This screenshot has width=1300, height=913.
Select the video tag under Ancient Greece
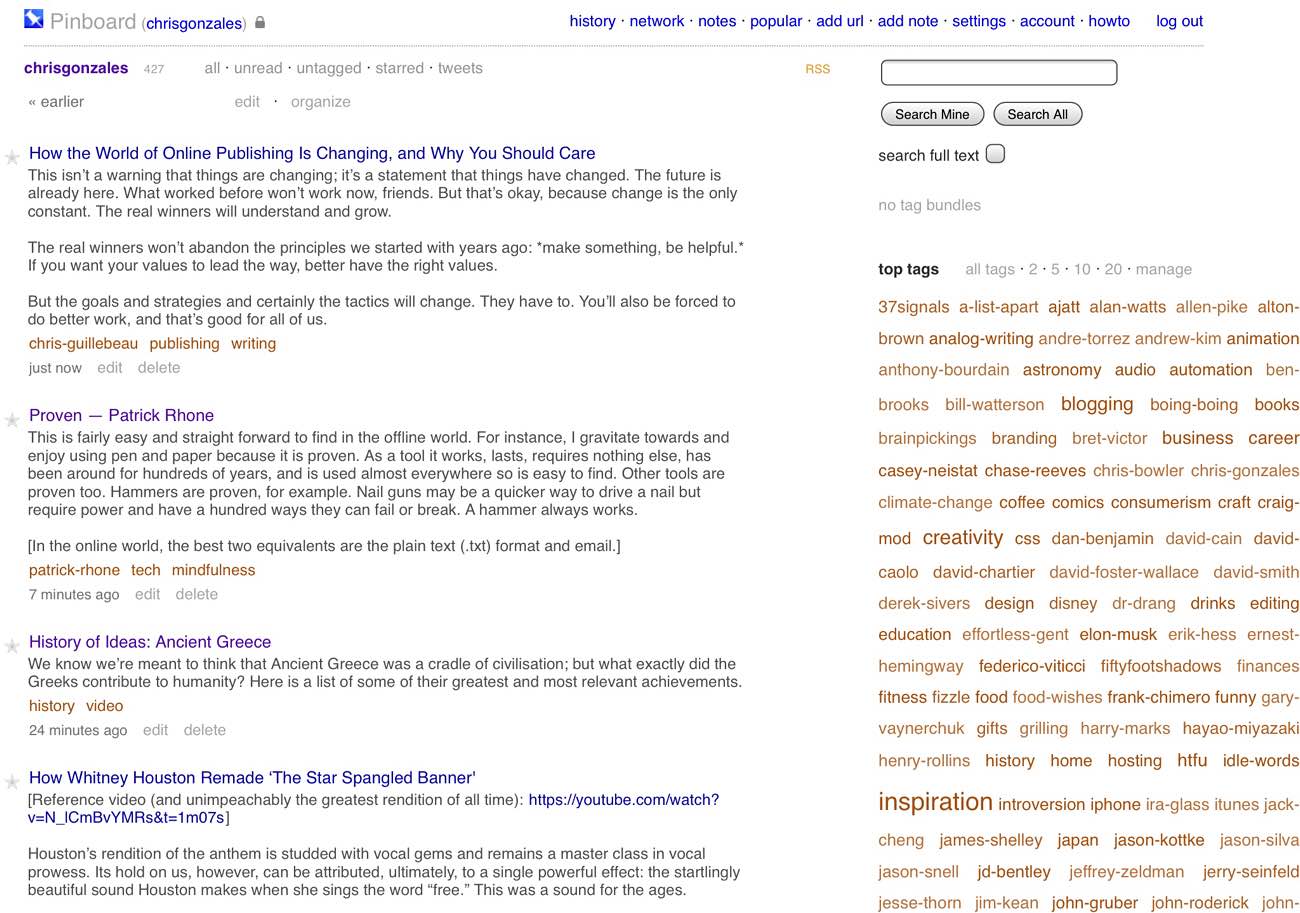[x=104, y=706]
